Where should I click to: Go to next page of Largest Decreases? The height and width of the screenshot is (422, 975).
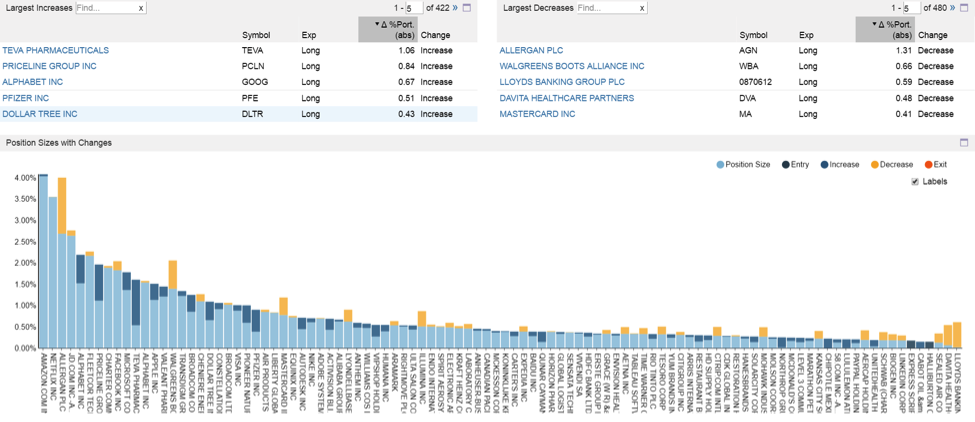(953, 8)
